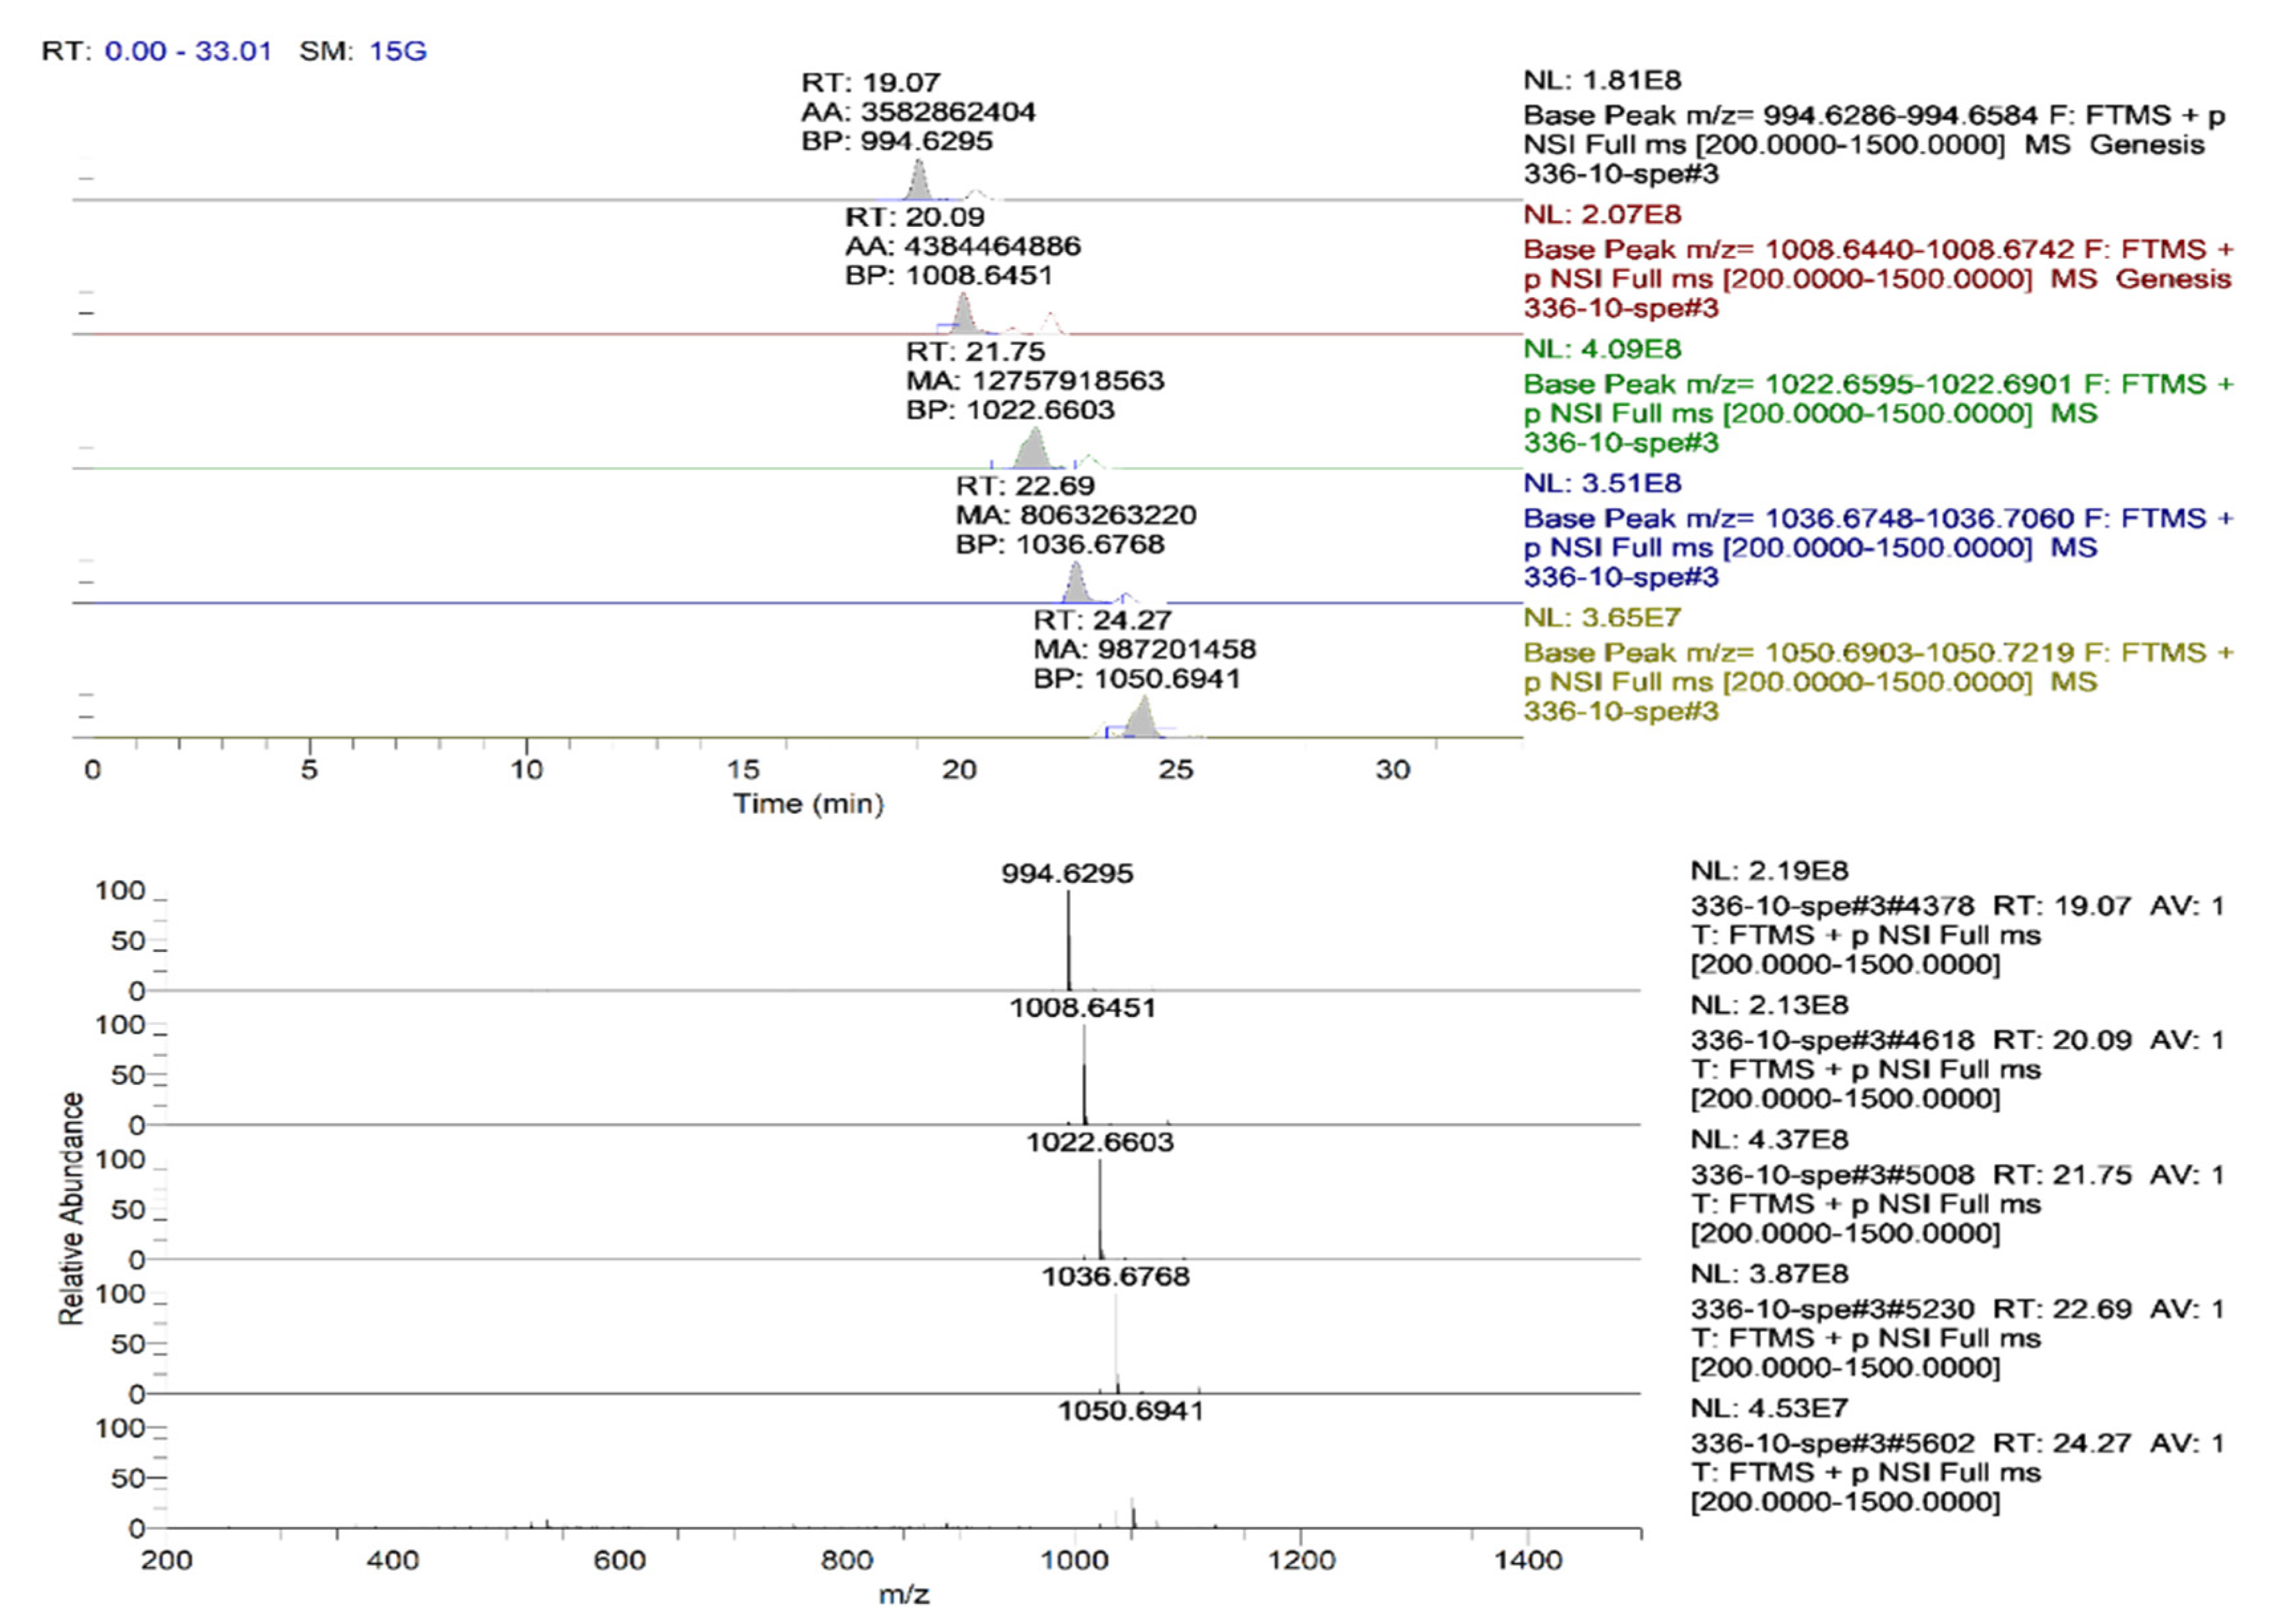Click the red NL: 2.07E8 trace legend
Screen dimensions: 2271x1624
point(1602,214)
